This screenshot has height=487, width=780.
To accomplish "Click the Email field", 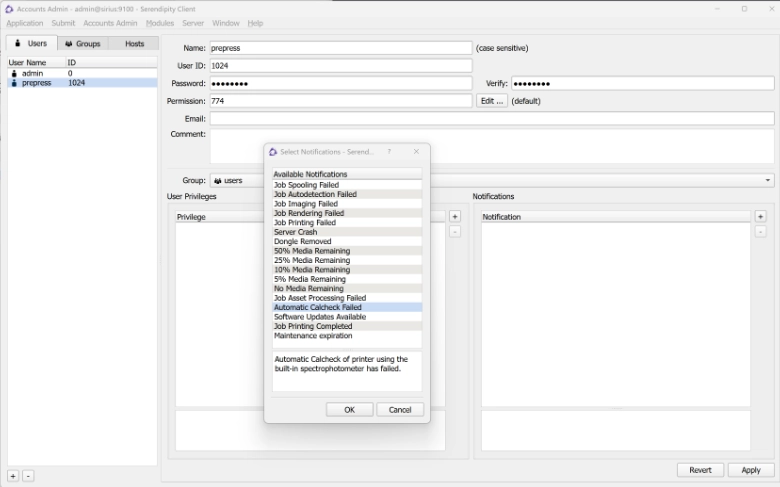I will pyautogui.click(x=492, y=118).
